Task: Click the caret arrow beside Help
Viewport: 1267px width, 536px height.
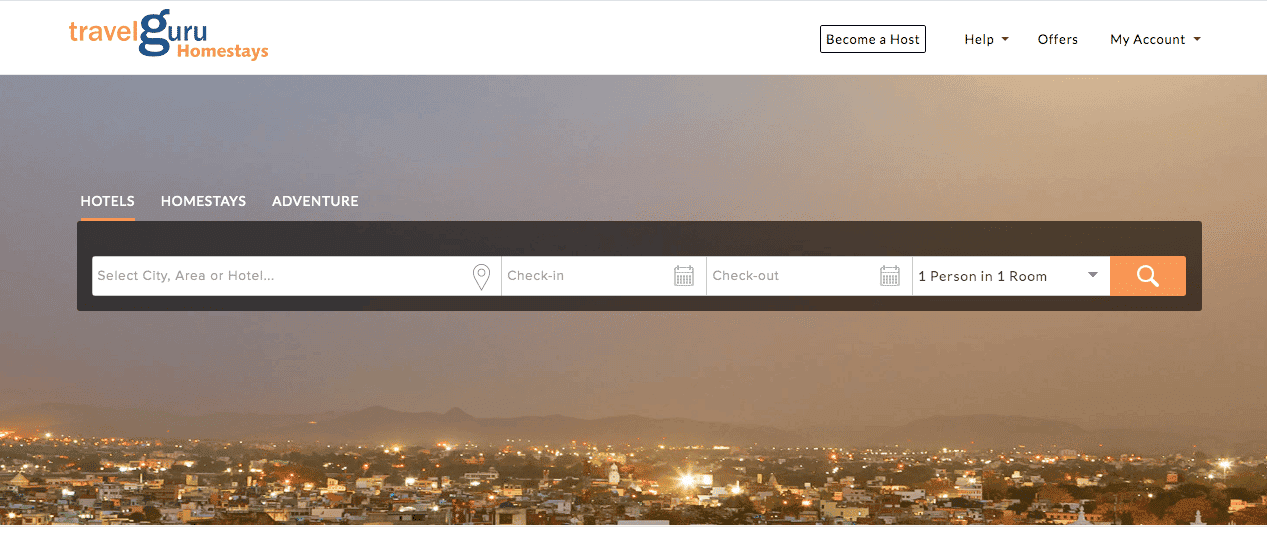Action: [x=1005, y=40]
